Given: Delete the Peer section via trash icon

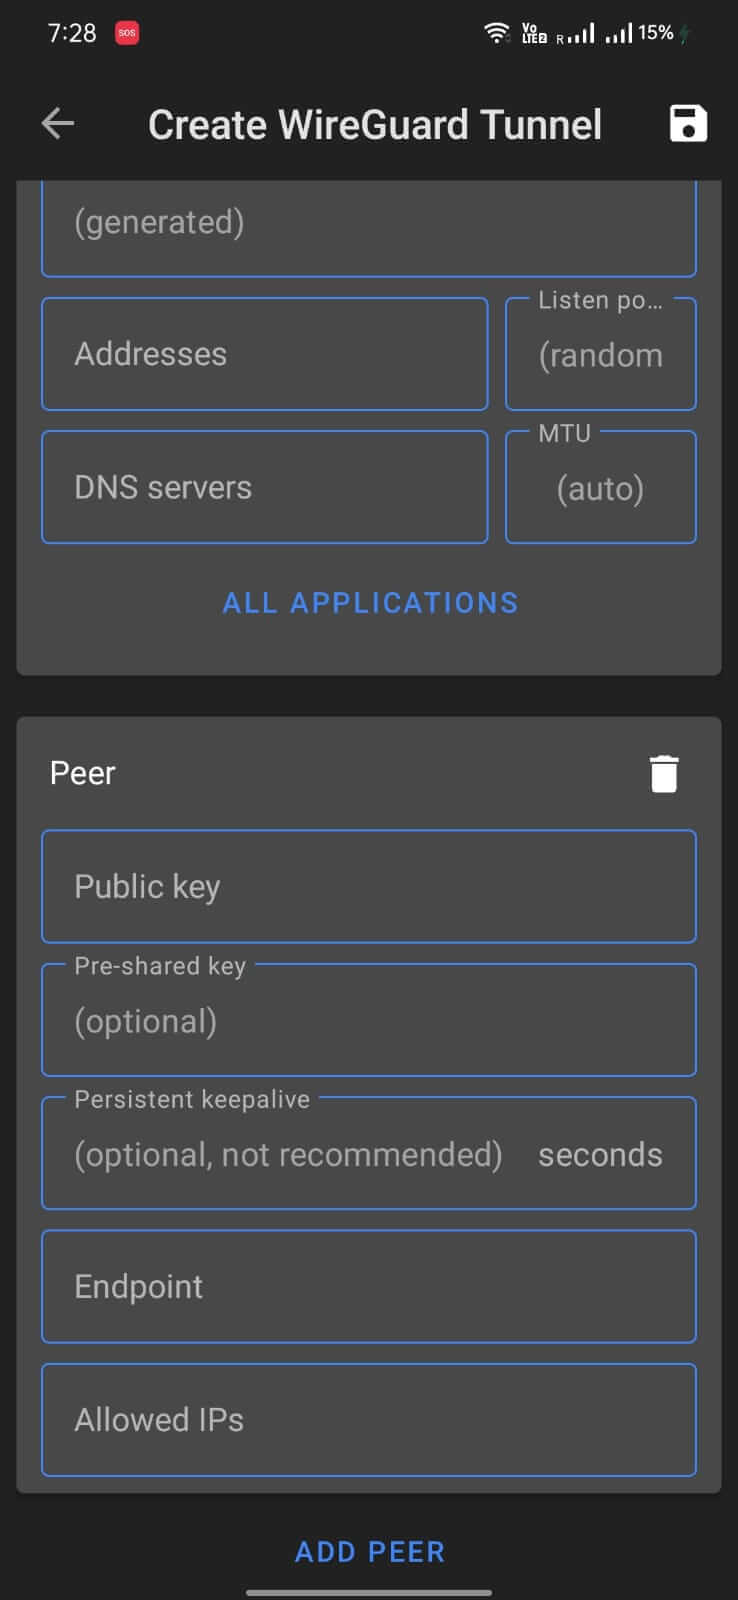Looking at the screenshot, I should pyautogui.click(x=664, y=772).
